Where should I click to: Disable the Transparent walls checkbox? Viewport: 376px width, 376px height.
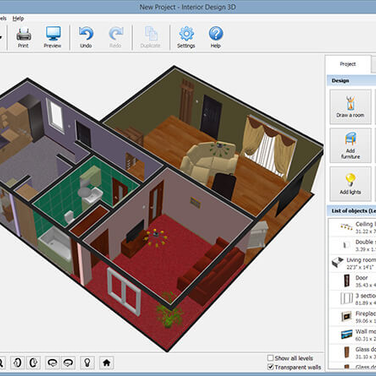point(270,367)
